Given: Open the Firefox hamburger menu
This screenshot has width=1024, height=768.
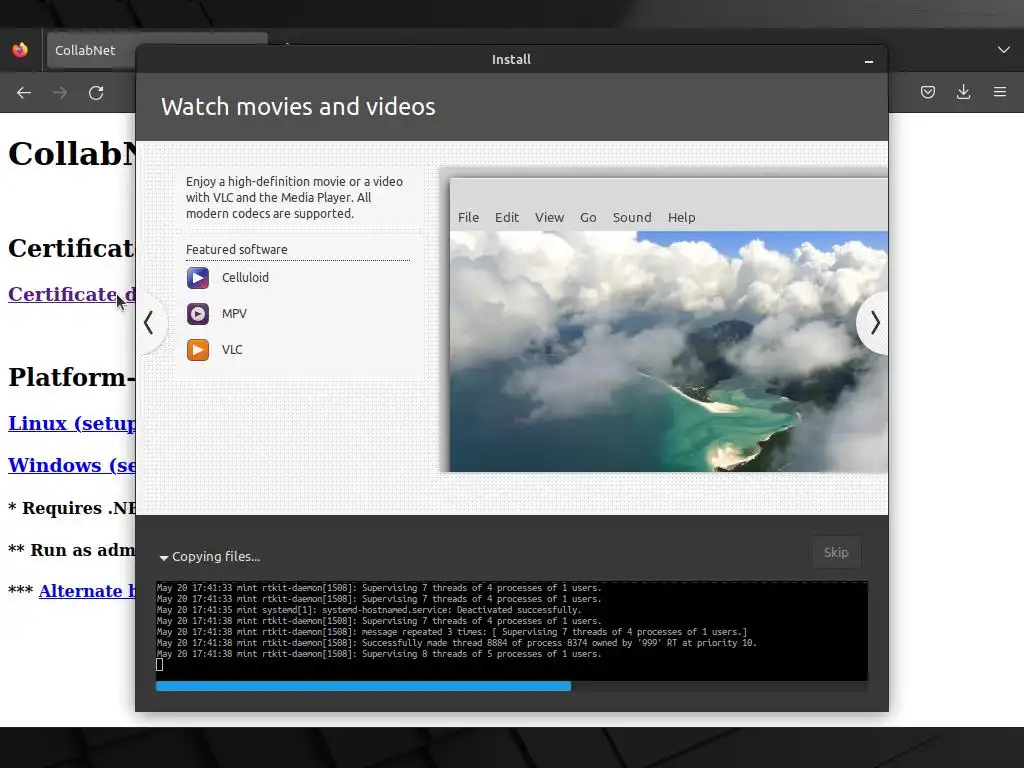Looking at the screenshot, I should click(x=1000, y=92).
